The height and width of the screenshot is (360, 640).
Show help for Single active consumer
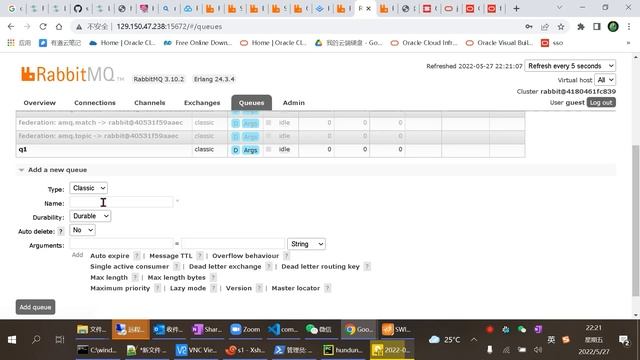pyautogui.click(x=176, y=267)
